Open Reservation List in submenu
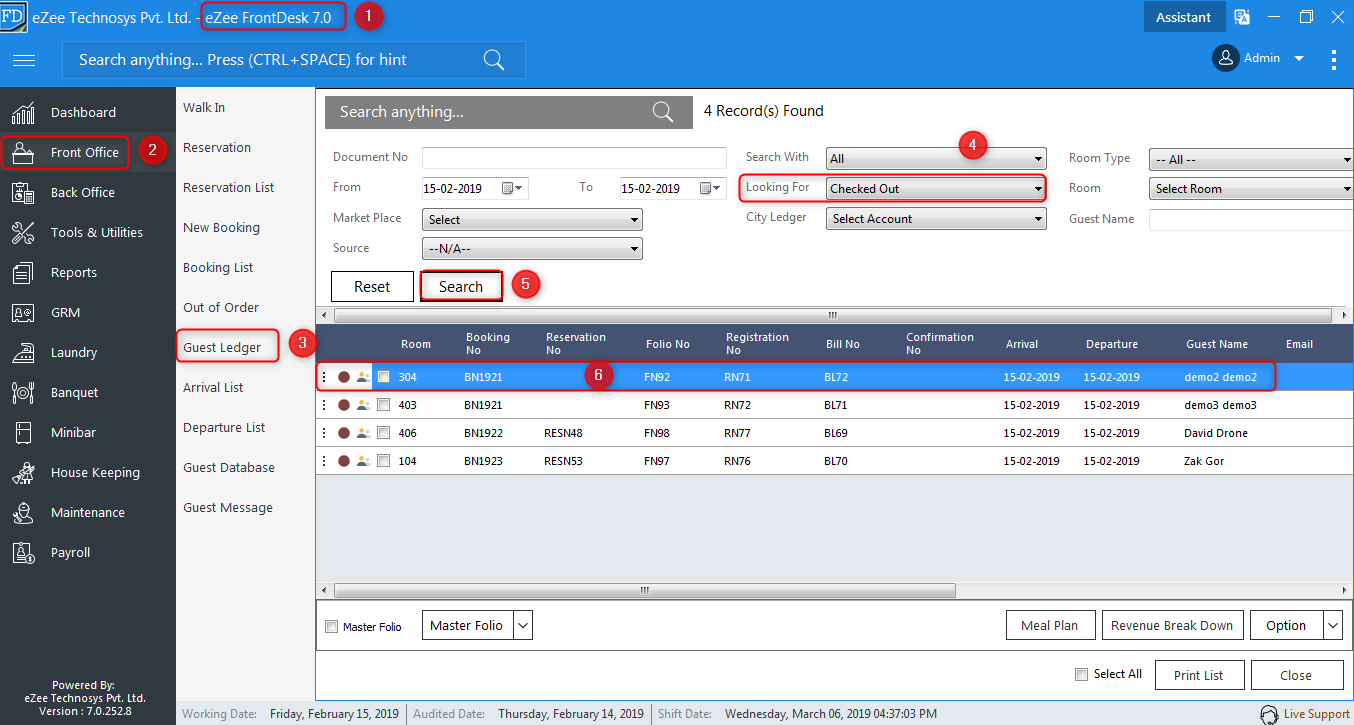Image resolution: width=1354 pixels, height=725 pixels. click(x=229, y=187)
